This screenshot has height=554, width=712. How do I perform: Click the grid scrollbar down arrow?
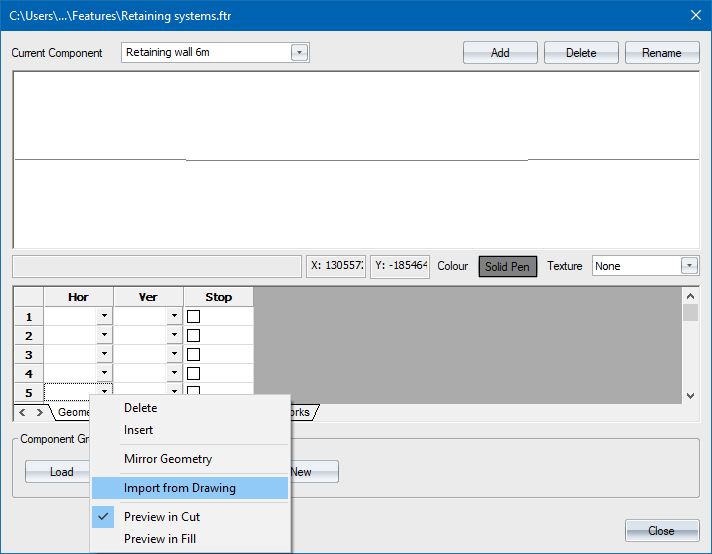click(x=690, y=396)
